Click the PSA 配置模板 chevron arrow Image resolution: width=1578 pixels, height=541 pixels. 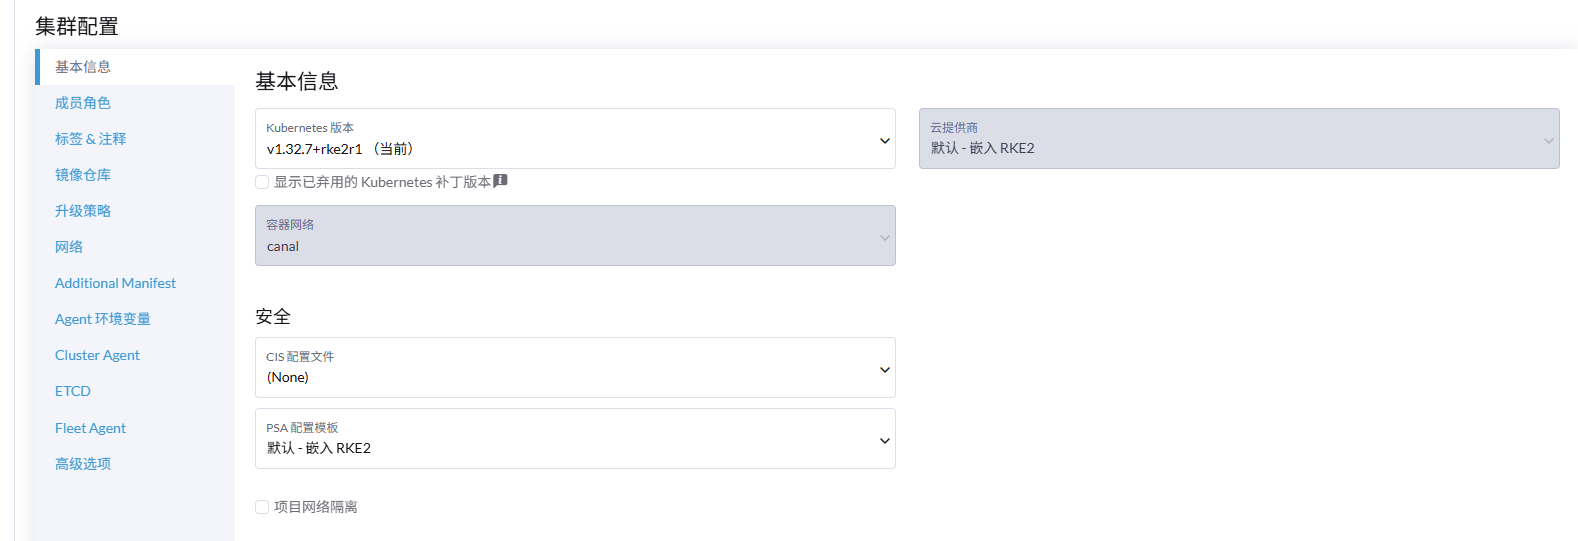[x=885, y=441]
